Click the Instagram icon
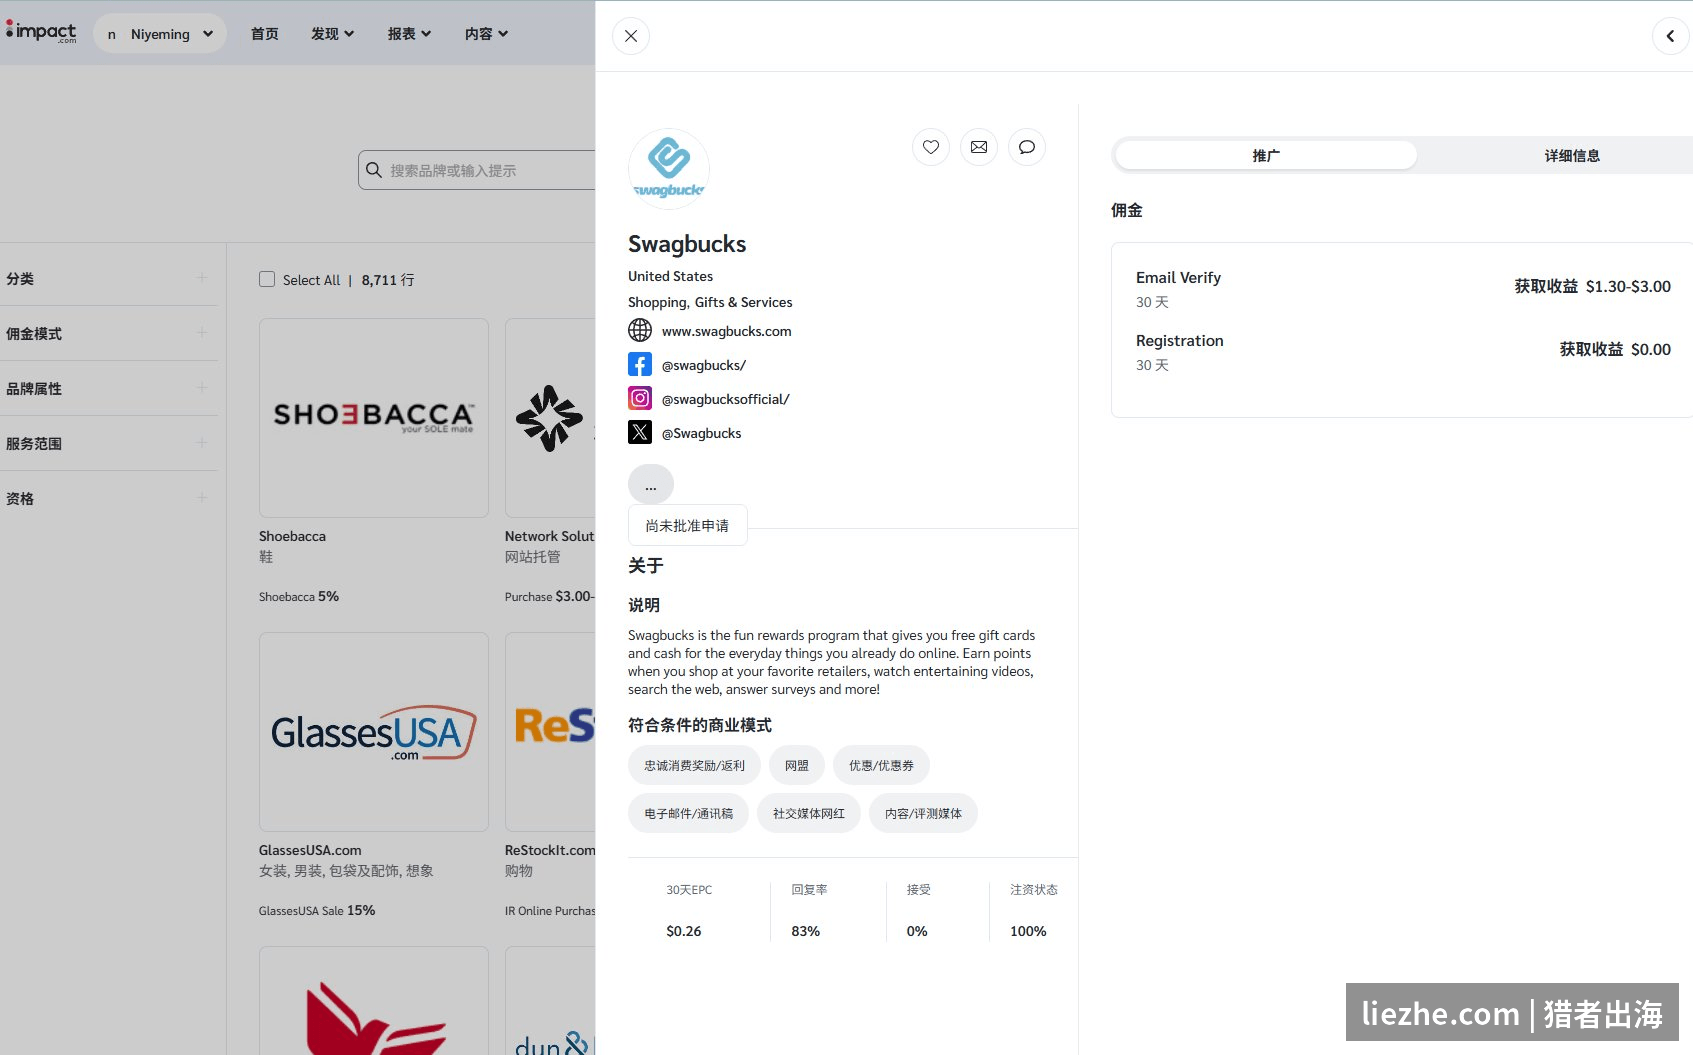The image size is (1693, 1055). pyautogui.click(x=640, y=398)
